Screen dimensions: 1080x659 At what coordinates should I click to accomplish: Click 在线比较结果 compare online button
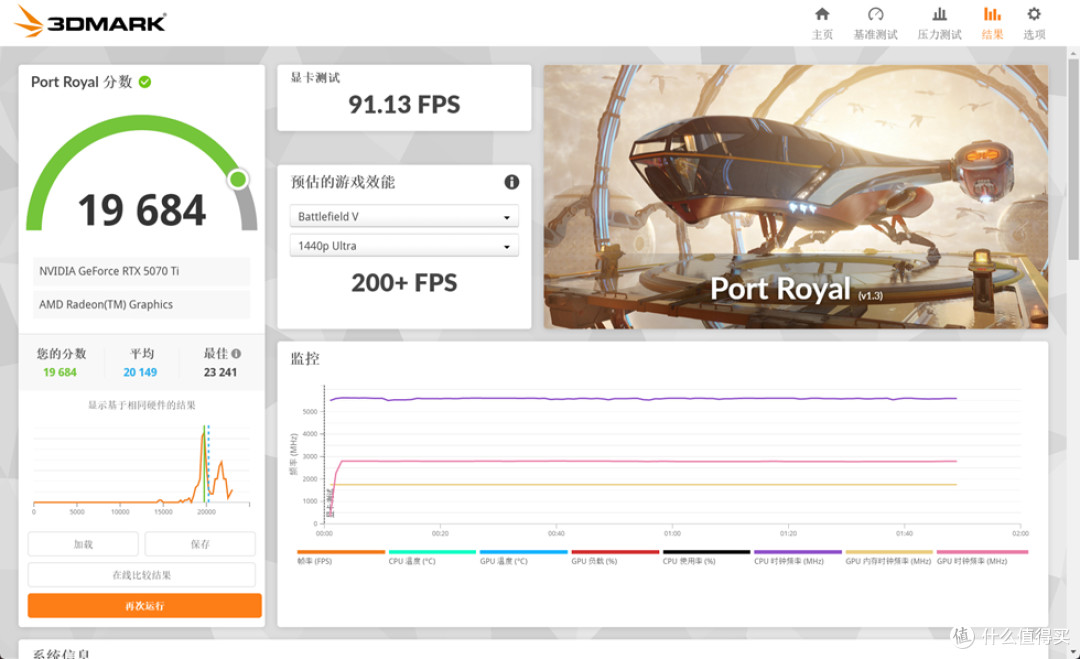coord(141,575)
